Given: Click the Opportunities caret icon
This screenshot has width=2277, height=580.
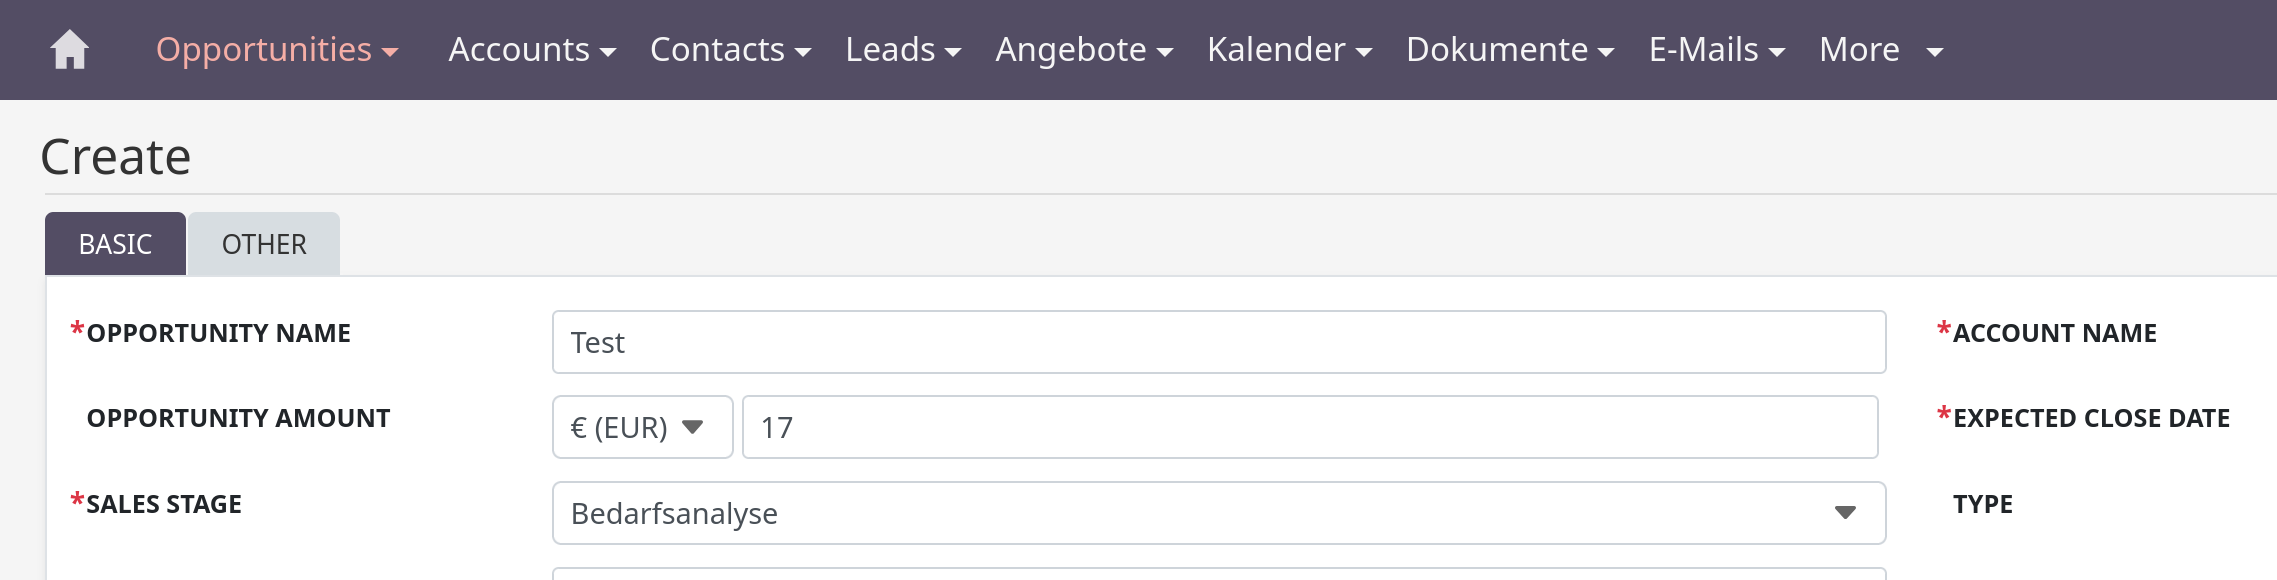Looking at the screenshot, I should (x=390, y=52).
